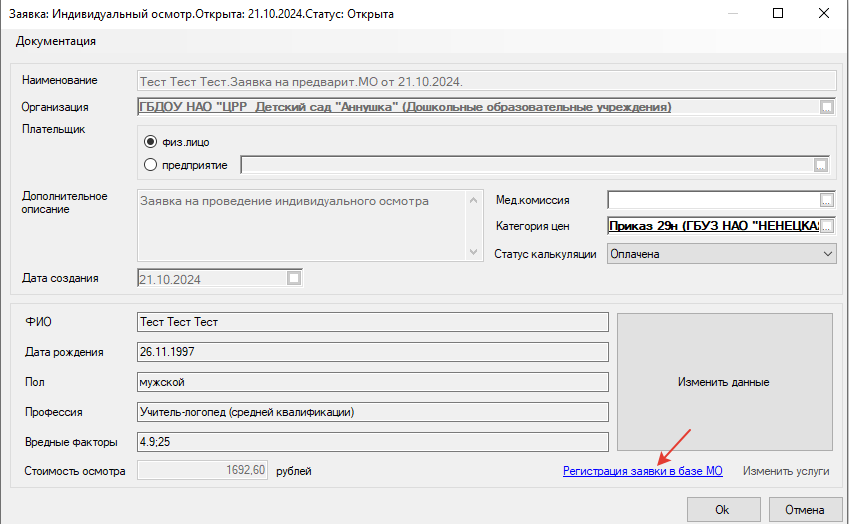
Task: Select the предприятие payer option
Action: (152, 165)
